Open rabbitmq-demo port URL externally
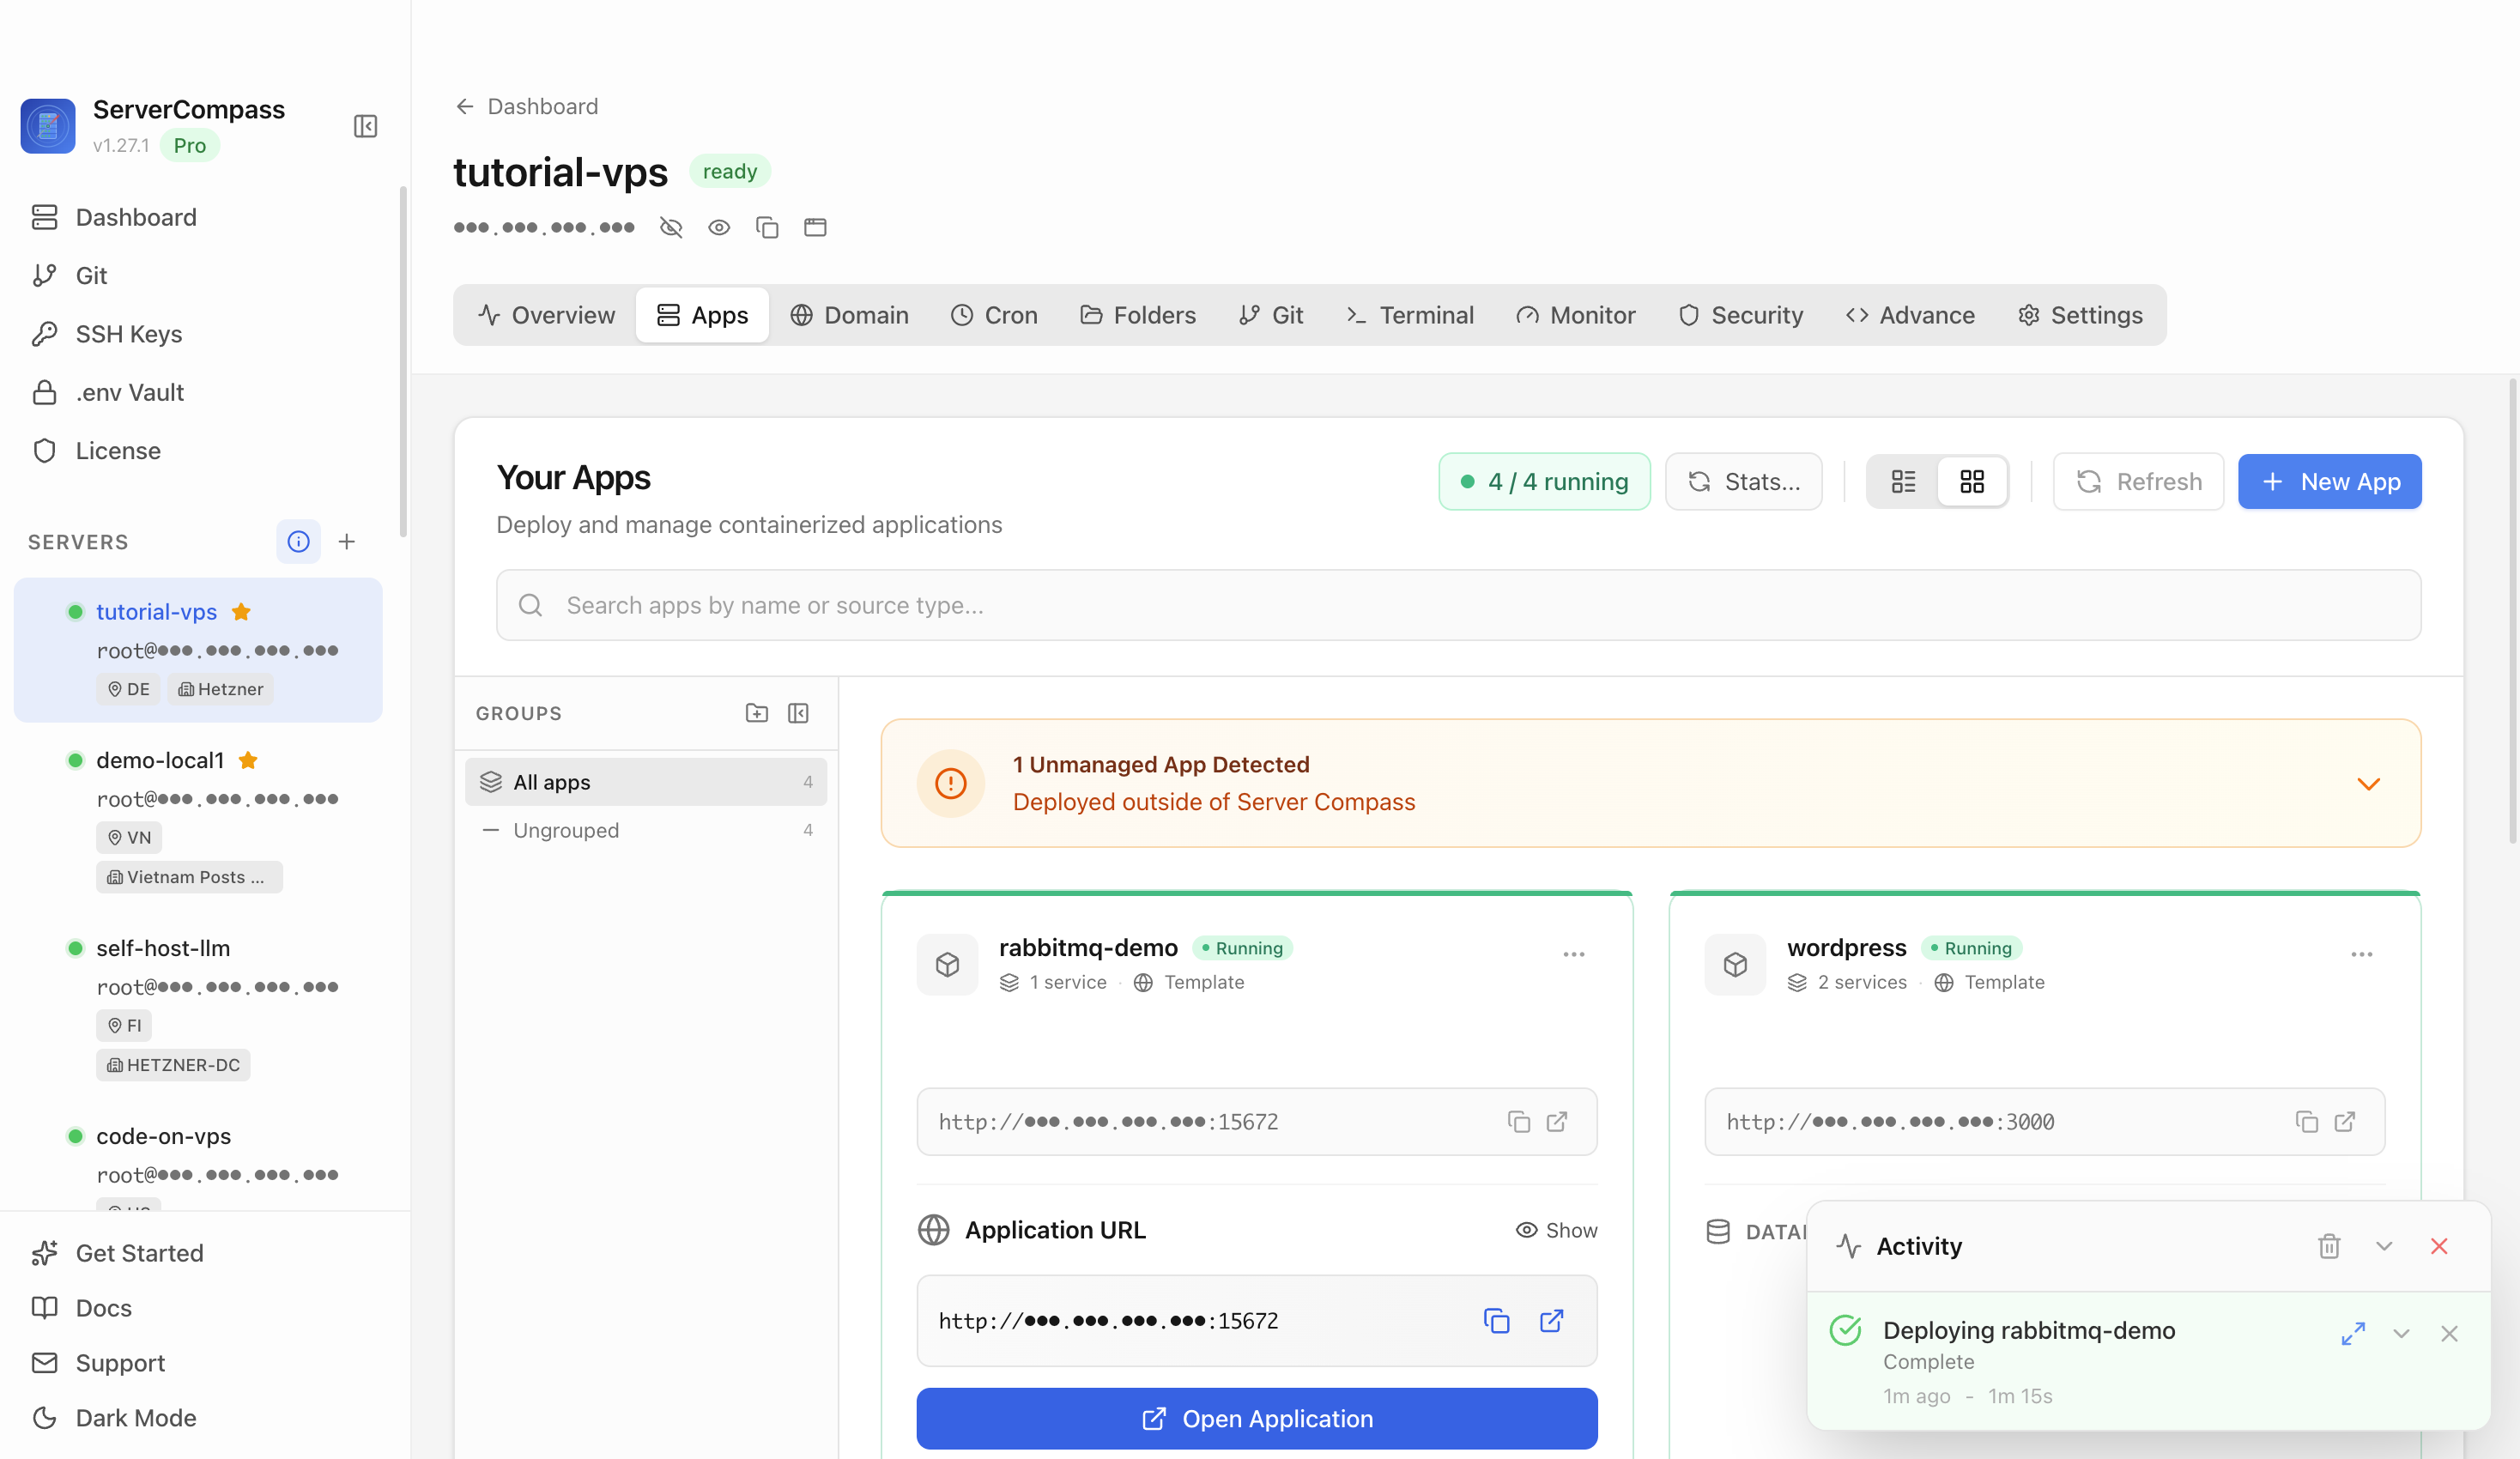Viewport: 2520px width, 1459px height. point(1557,1122)
